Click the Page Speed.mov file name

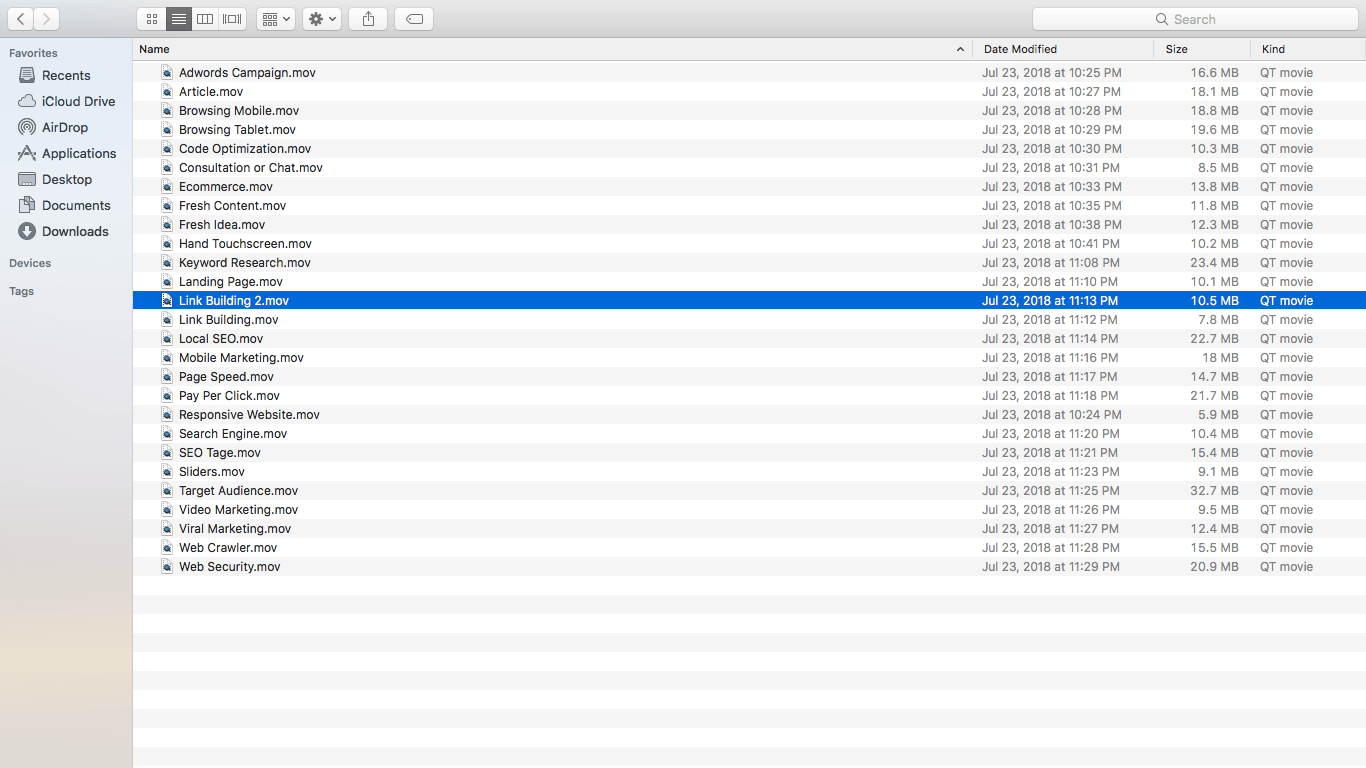click(226, 377)
